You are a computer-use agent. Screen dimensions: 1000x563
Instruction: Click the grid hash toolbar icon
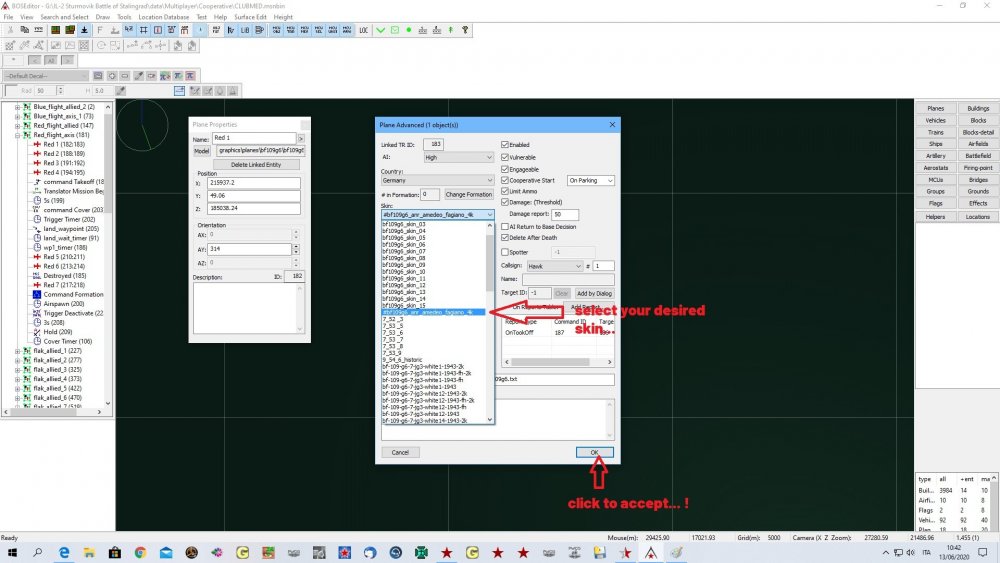pyautogui.click(x=145, y=31)
